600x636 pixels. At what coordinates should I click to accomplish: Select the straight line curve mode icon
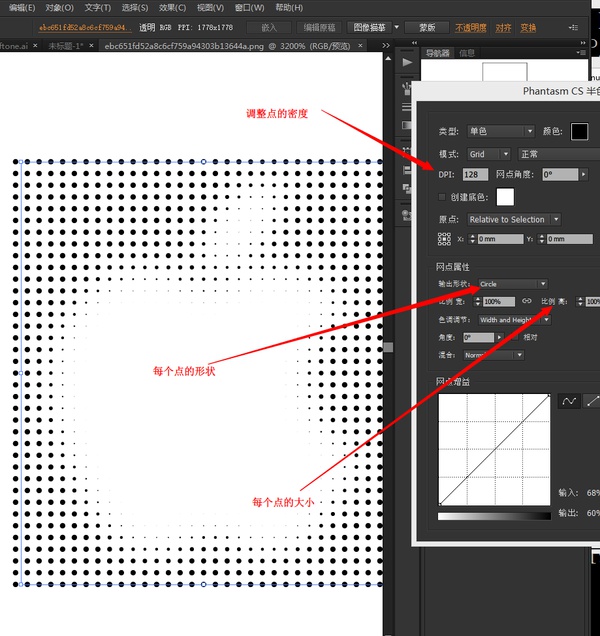pos(591,401)
